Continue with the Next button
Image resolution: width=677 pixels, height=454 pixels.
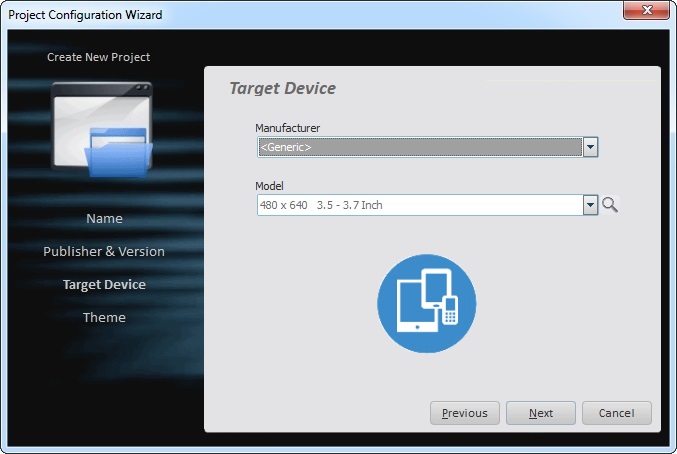coord(540,413)
